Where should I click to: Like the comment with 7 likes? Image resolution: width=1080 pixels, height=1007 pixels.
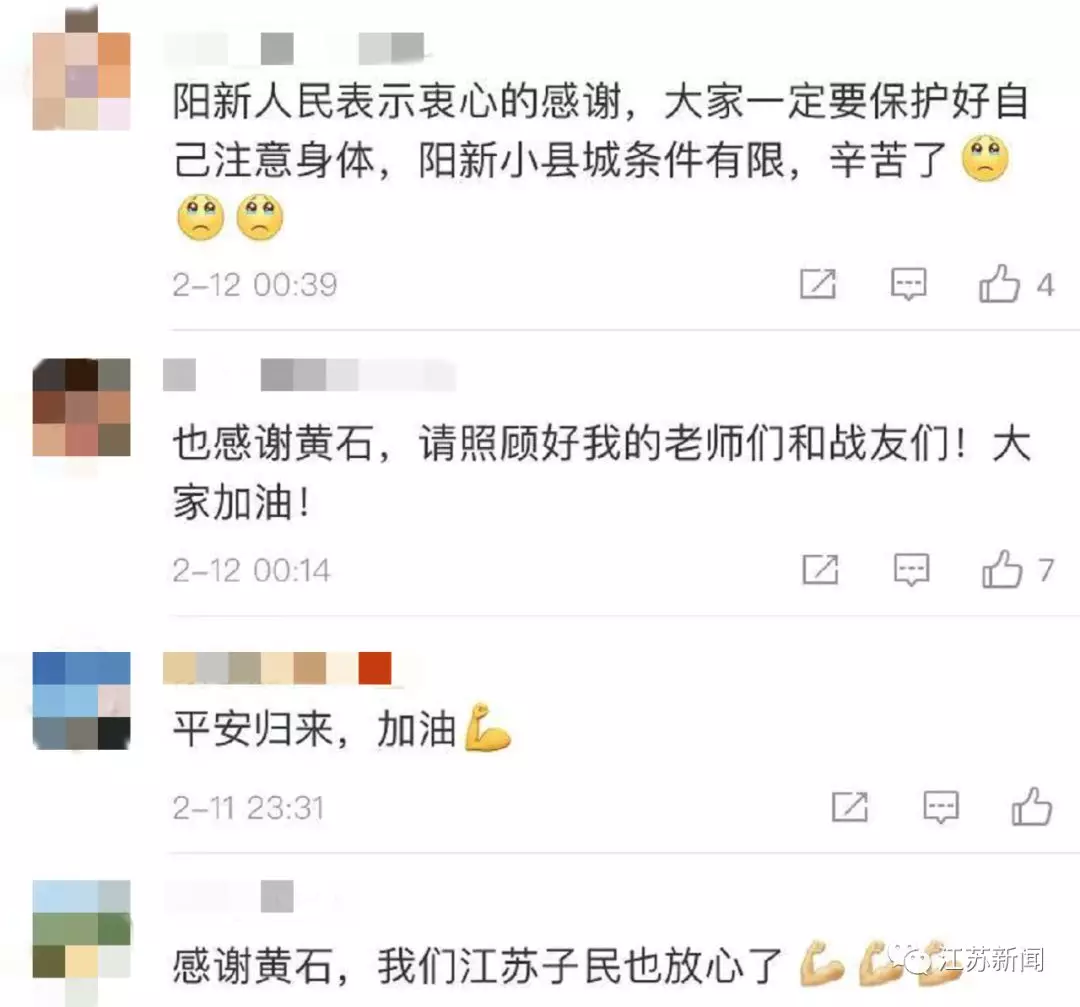point(1002,569)
